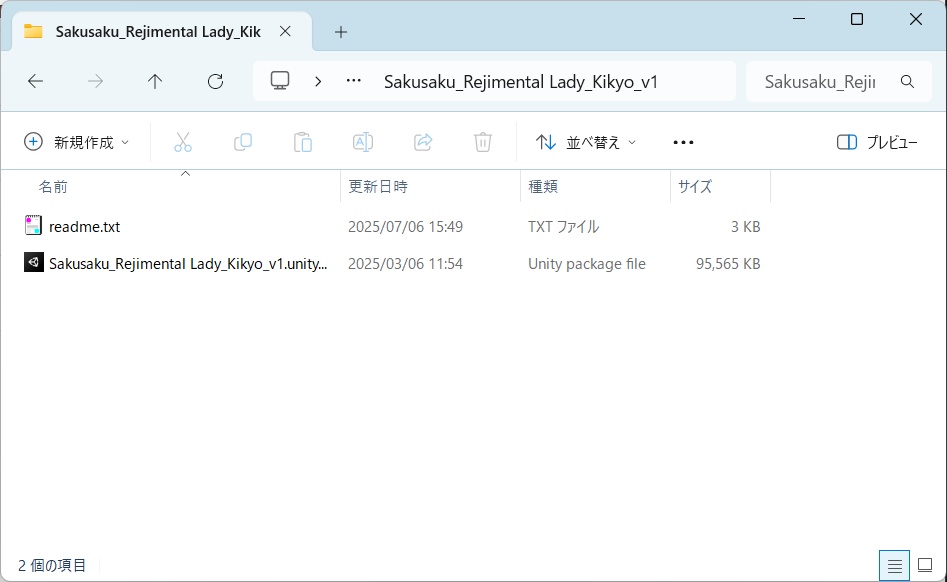The image size is (947, 582).
Task: Select the Sakusaku_Rejimental Lady_Kik tab
Action: tap(158, 32)
